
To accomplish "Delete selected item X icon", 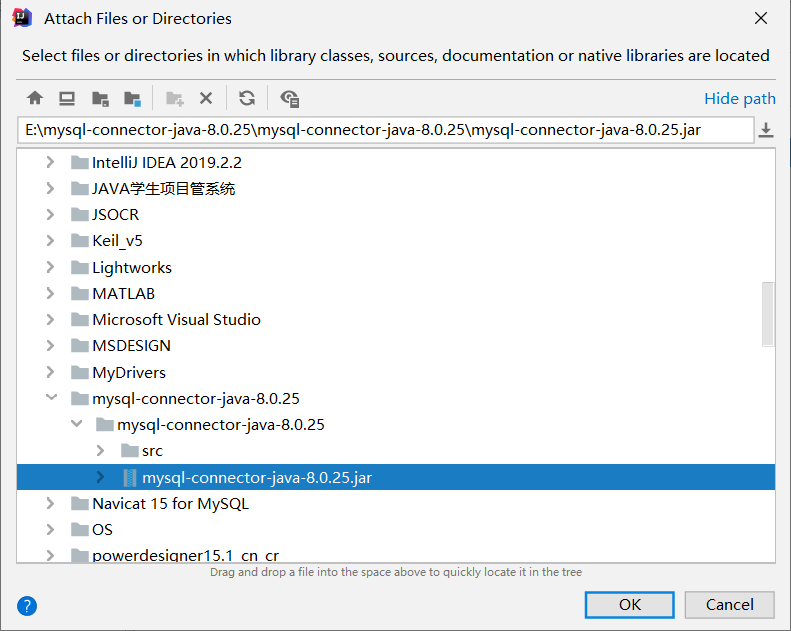I will pyautogui.click(x=206, y=98).
